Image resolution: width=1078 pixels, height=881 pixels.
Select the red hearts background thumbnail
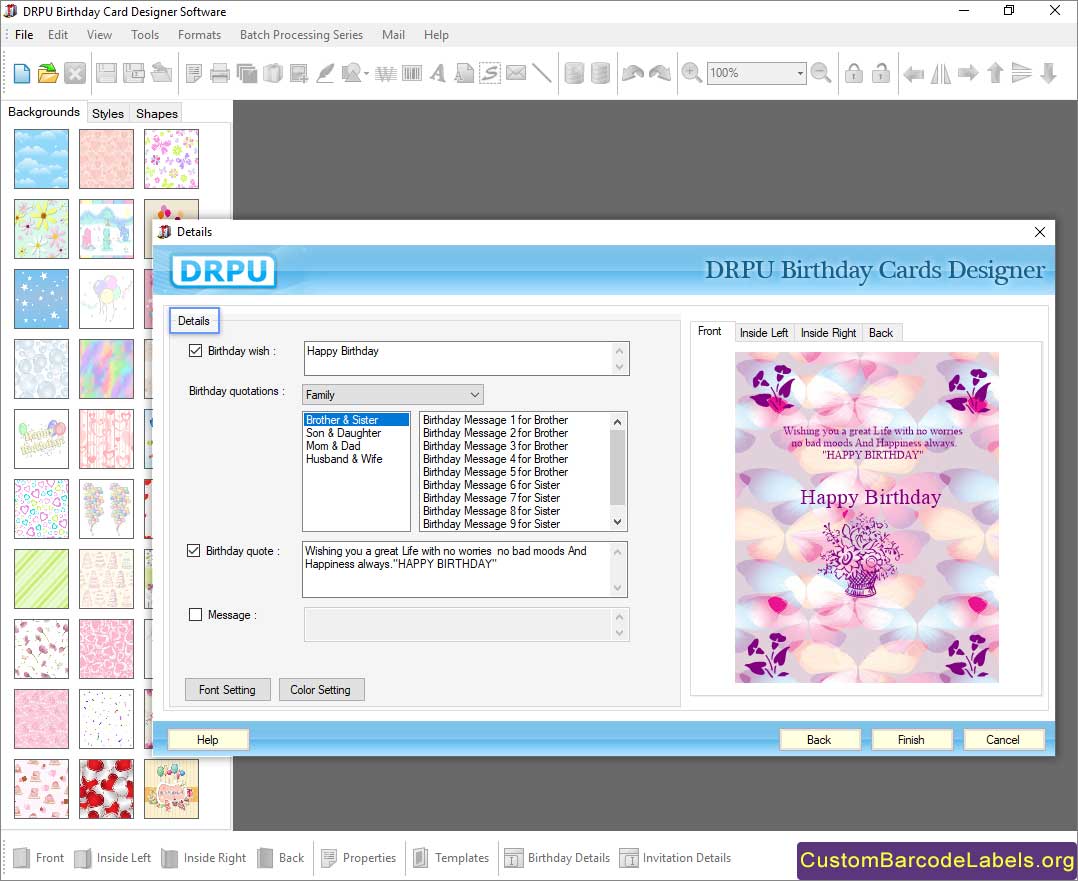pyautogui.click(x=107, y=789)
